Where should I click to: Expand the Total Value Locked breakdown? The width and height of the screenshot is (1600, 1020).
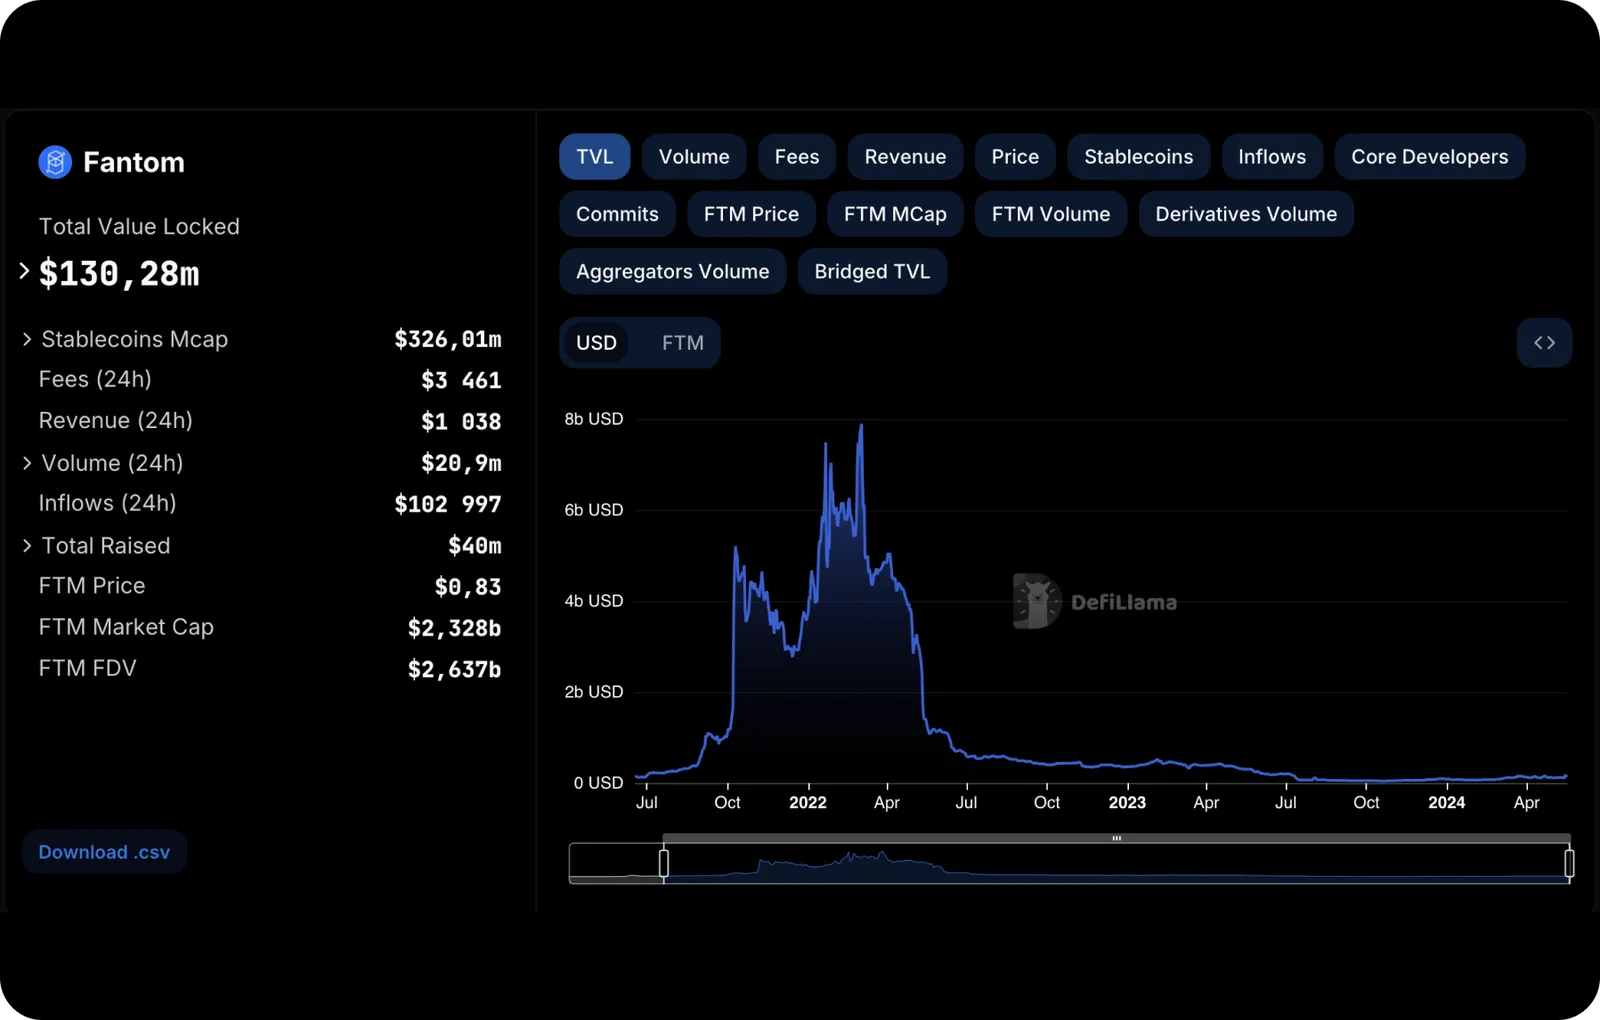pyautogui.click(x=24, y=271)
